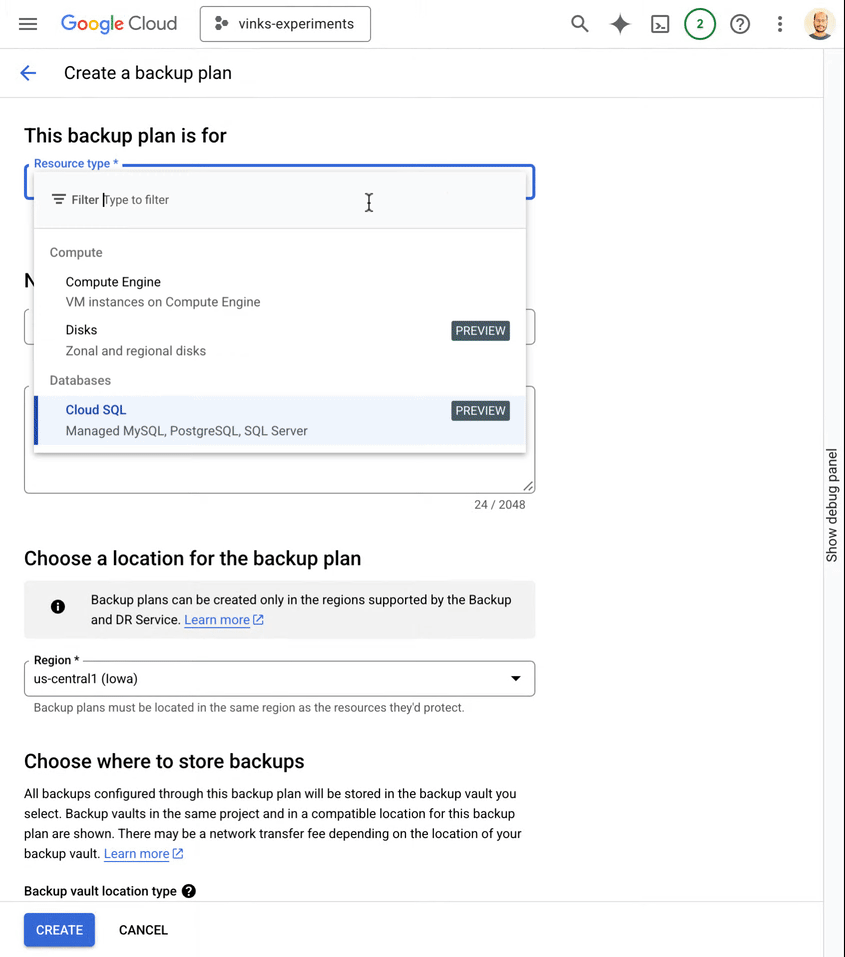
Task: Open the main navigation hamburger menu
Action: tap(27, 24)
